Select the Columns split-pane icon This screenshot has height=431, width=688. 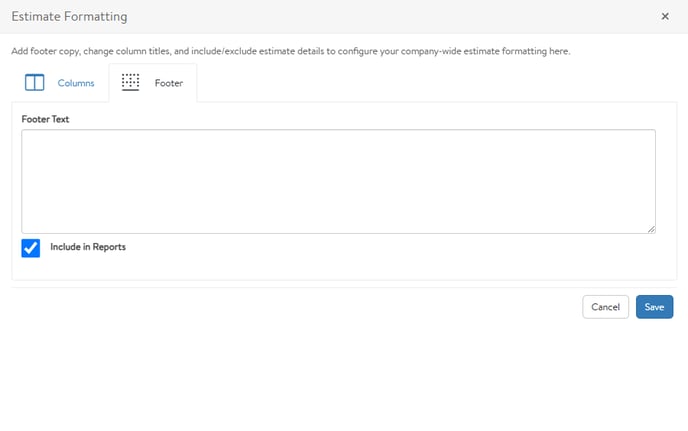35,83
